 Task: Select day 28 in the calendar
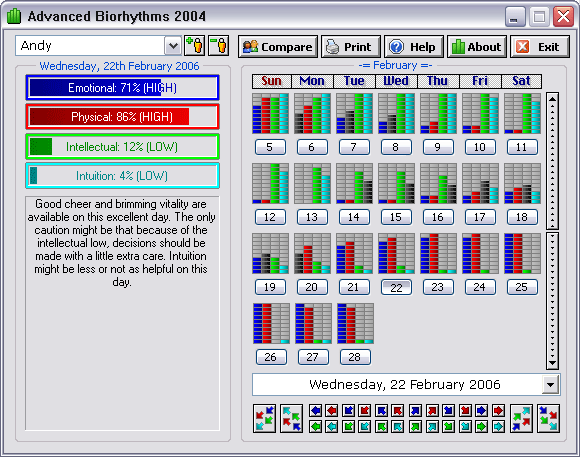pyautogui.click(x=354, y=357)
